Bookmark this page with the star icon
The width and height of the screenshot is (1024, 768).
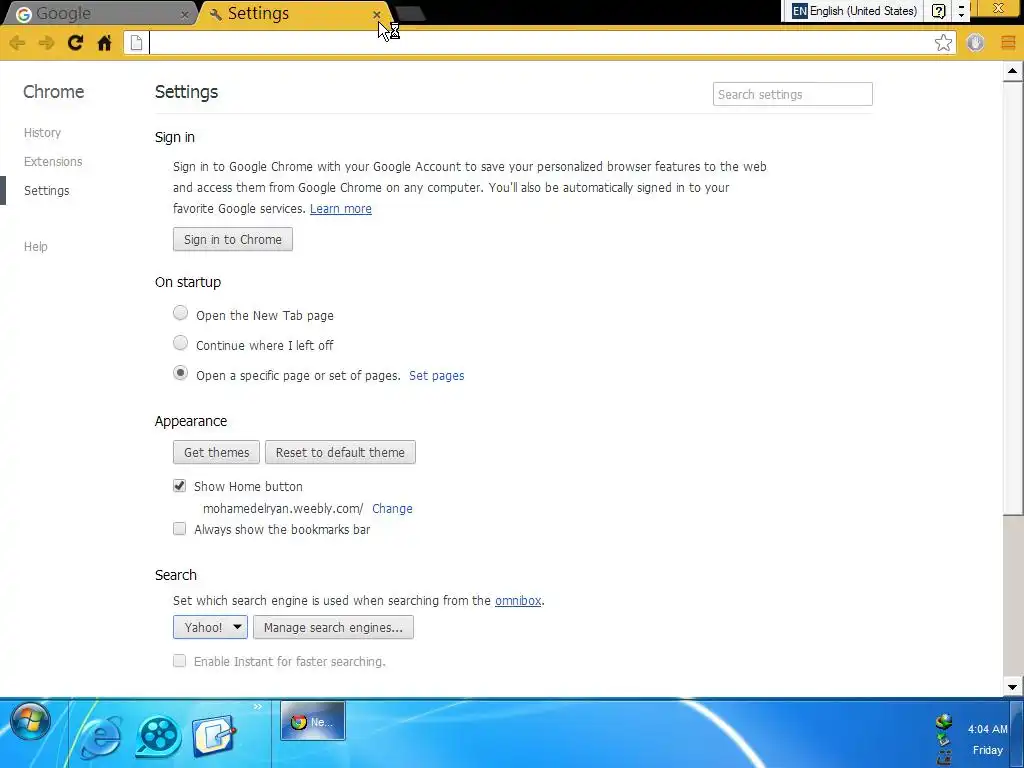tap(943, 43)
